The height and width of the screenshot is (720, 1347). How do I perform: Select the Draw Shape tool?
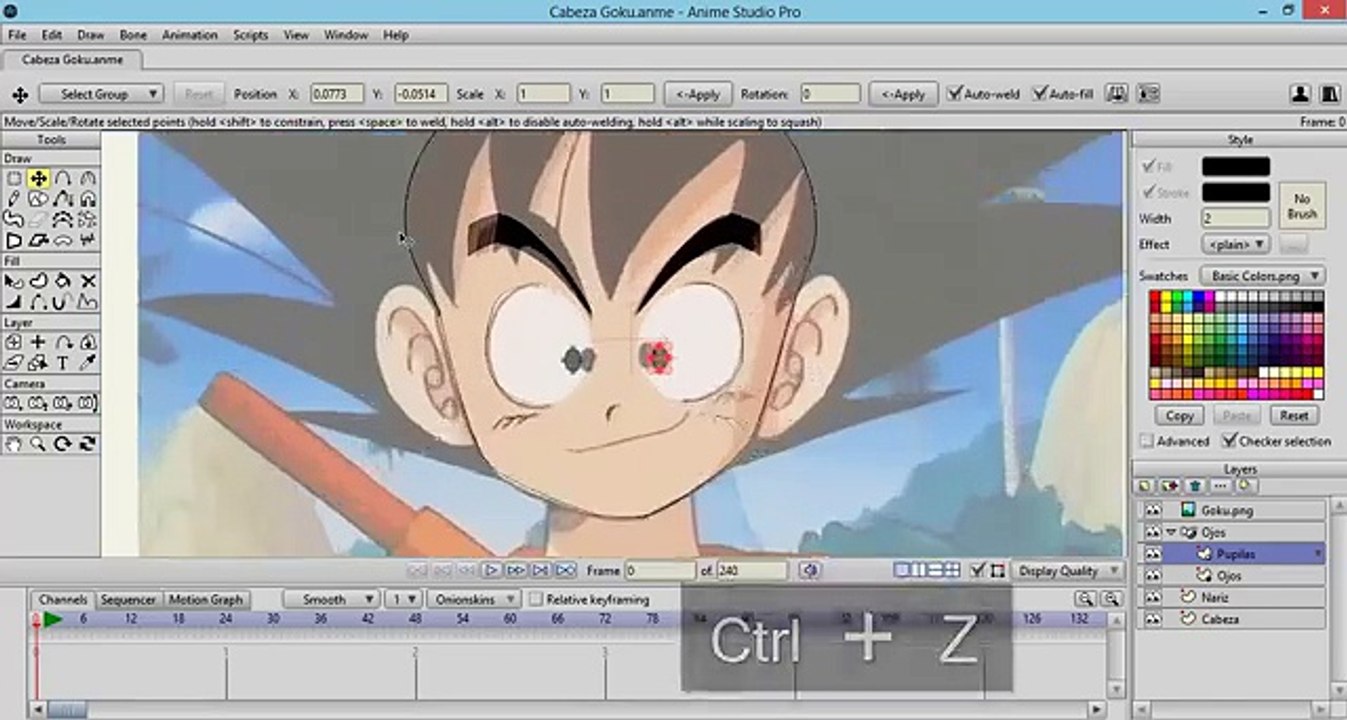tap(38, 199)
